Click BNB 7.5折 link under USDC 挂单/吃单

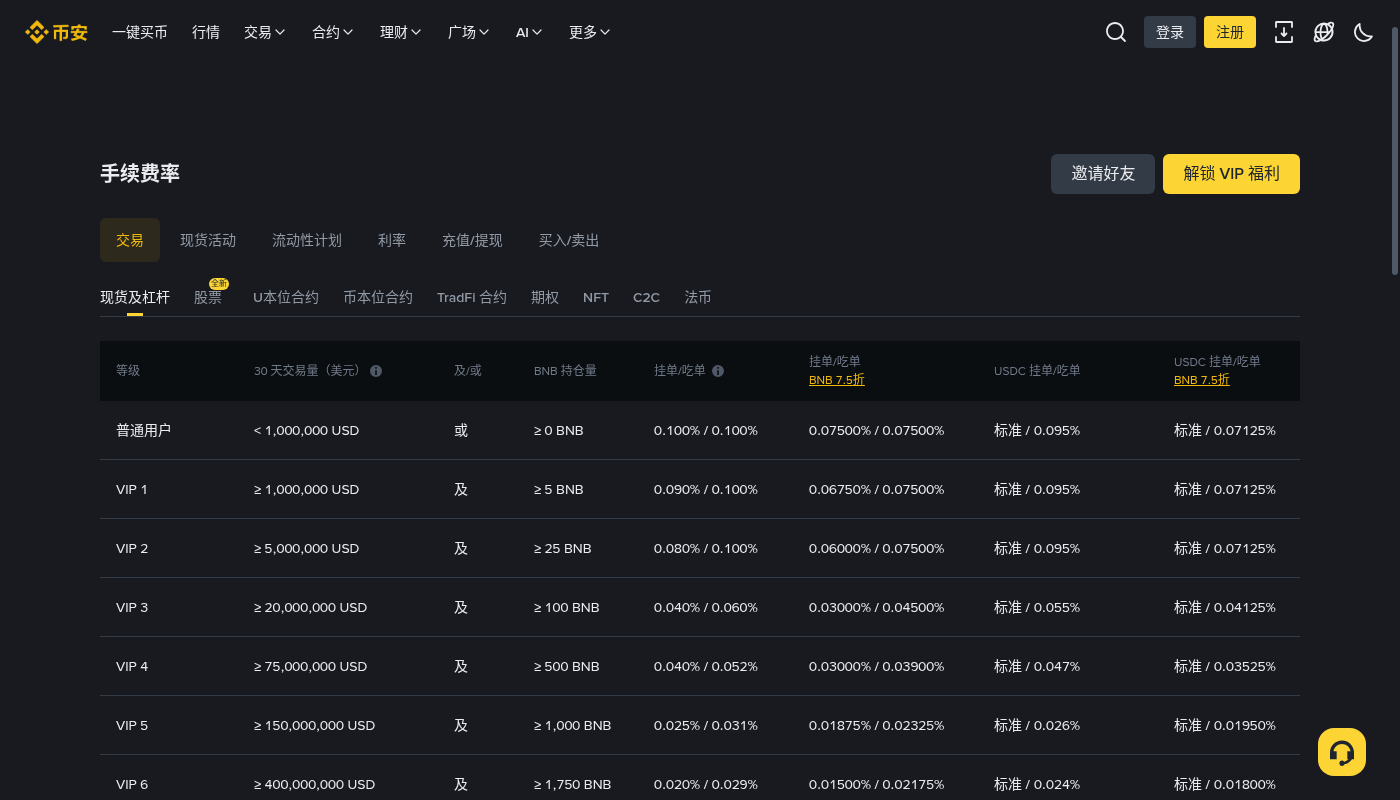(1202, 380)
